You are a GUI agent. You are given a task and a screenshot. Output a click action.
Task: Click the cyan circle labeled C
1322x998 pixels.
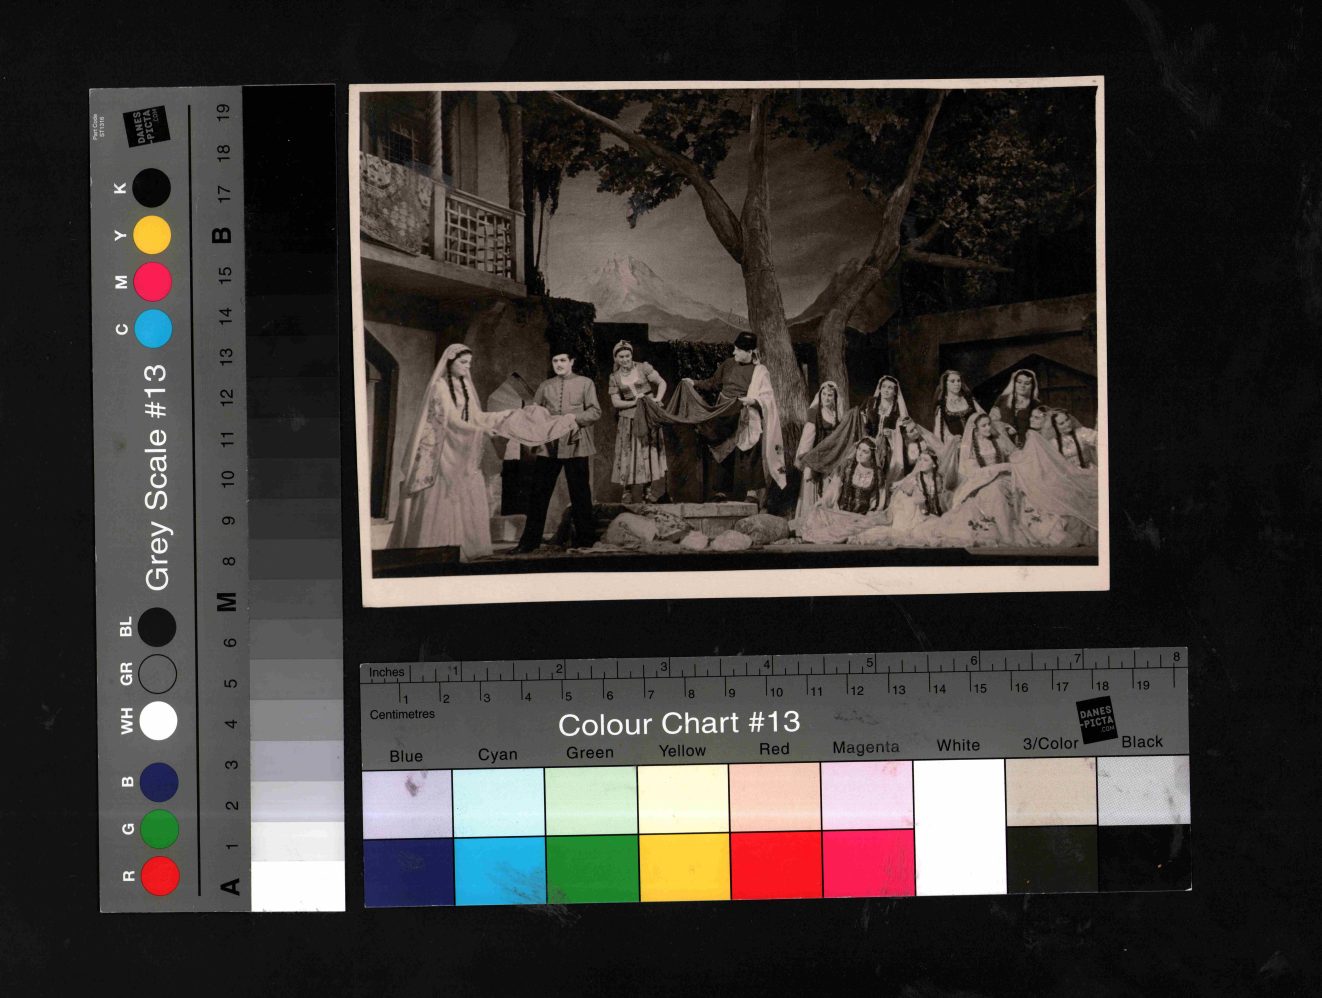tap(153, 328)
